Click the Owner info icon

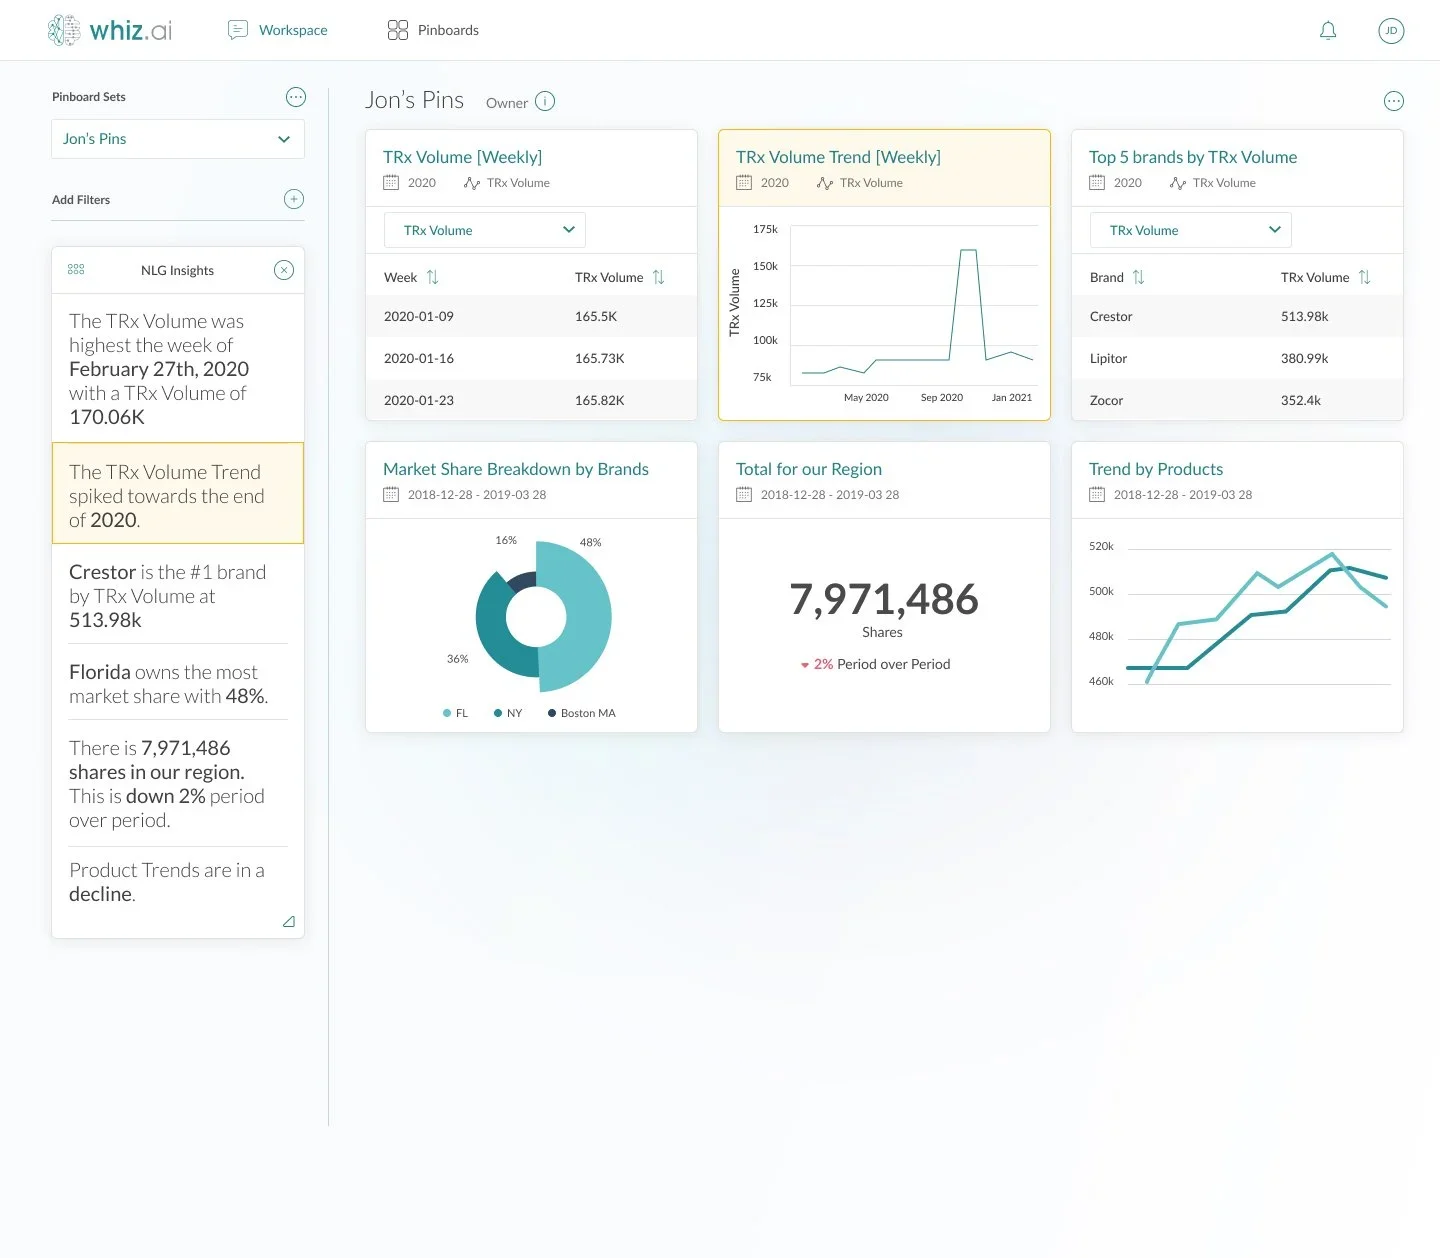click(x=545, y=101)
